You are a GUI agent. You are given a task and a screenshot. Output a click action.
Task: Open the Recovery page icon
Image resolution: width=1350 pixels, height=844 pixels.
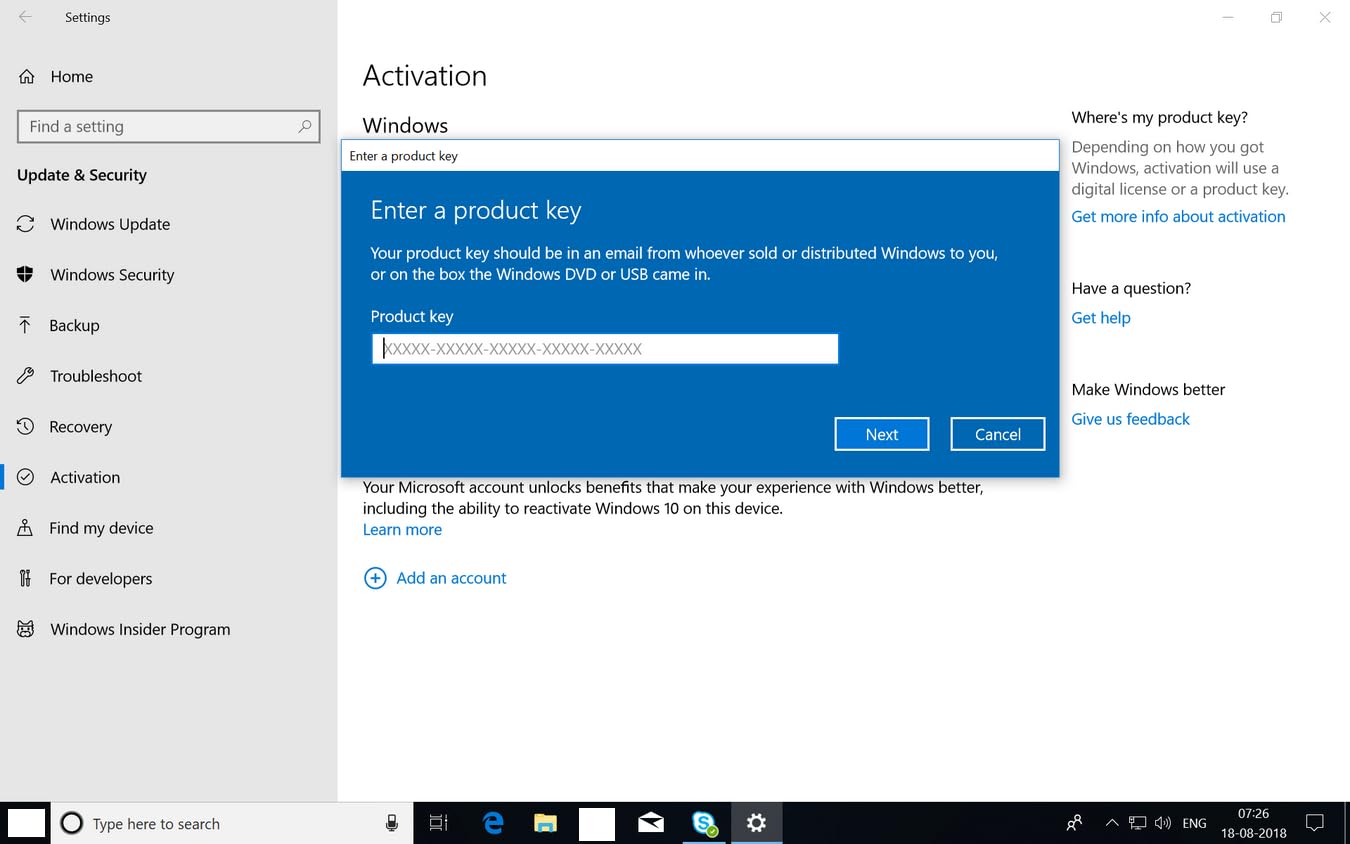coord(26,427)
